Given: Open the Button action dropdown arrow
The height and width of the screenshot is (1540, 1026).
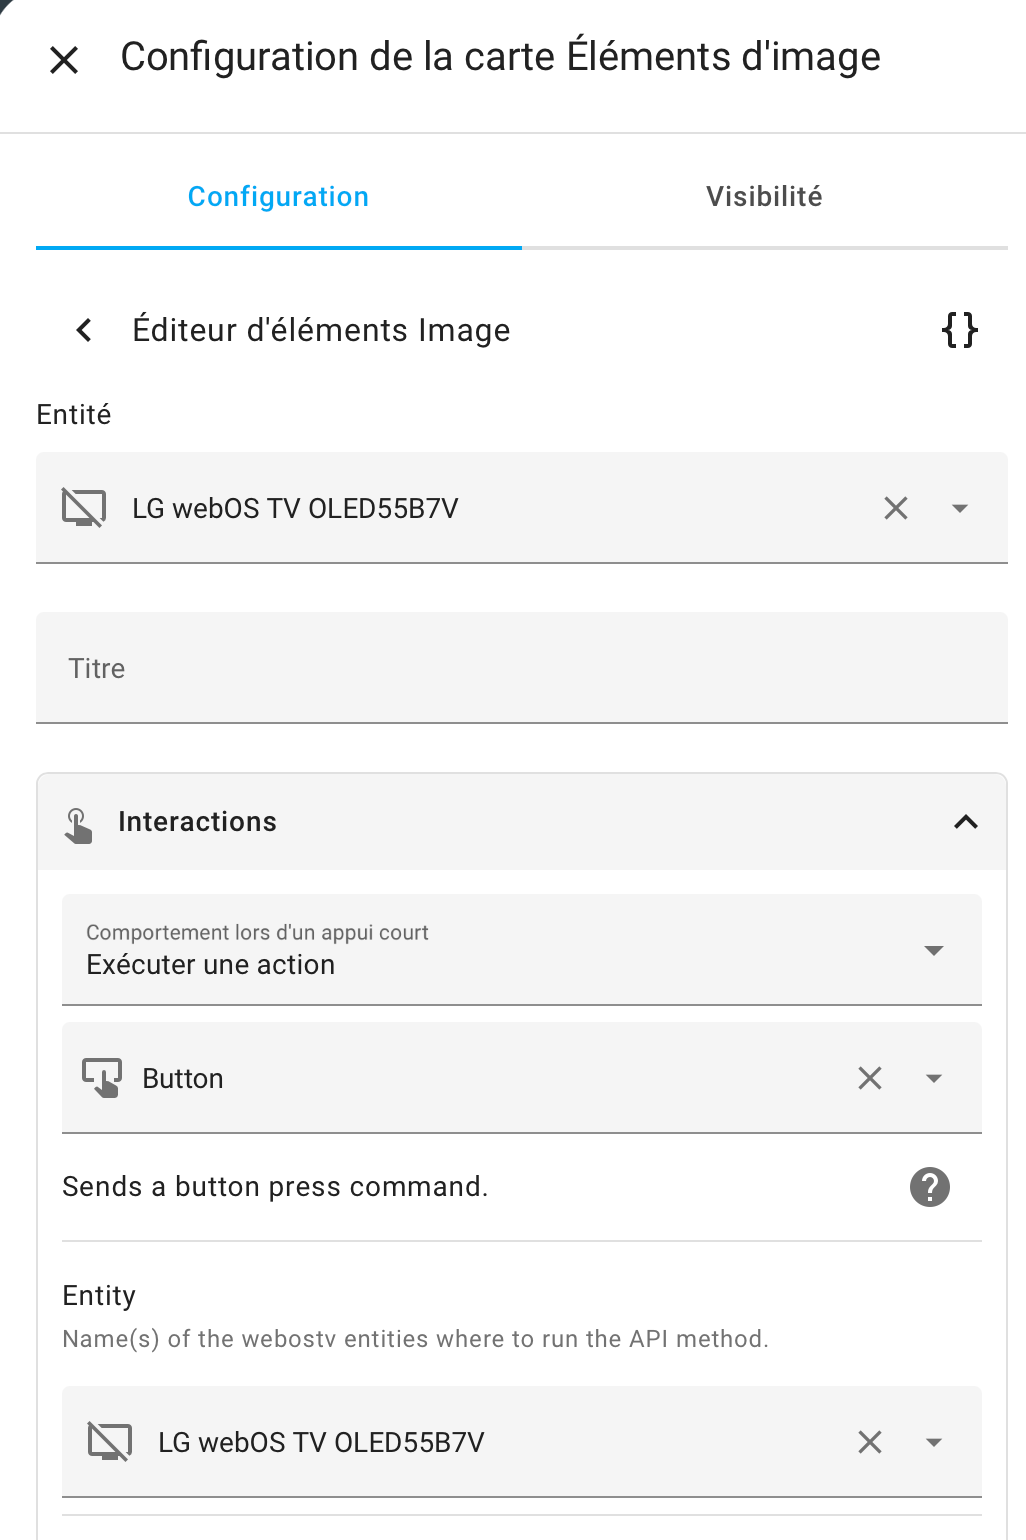Looking at the screenshot, I should [x=934, y=1078].
